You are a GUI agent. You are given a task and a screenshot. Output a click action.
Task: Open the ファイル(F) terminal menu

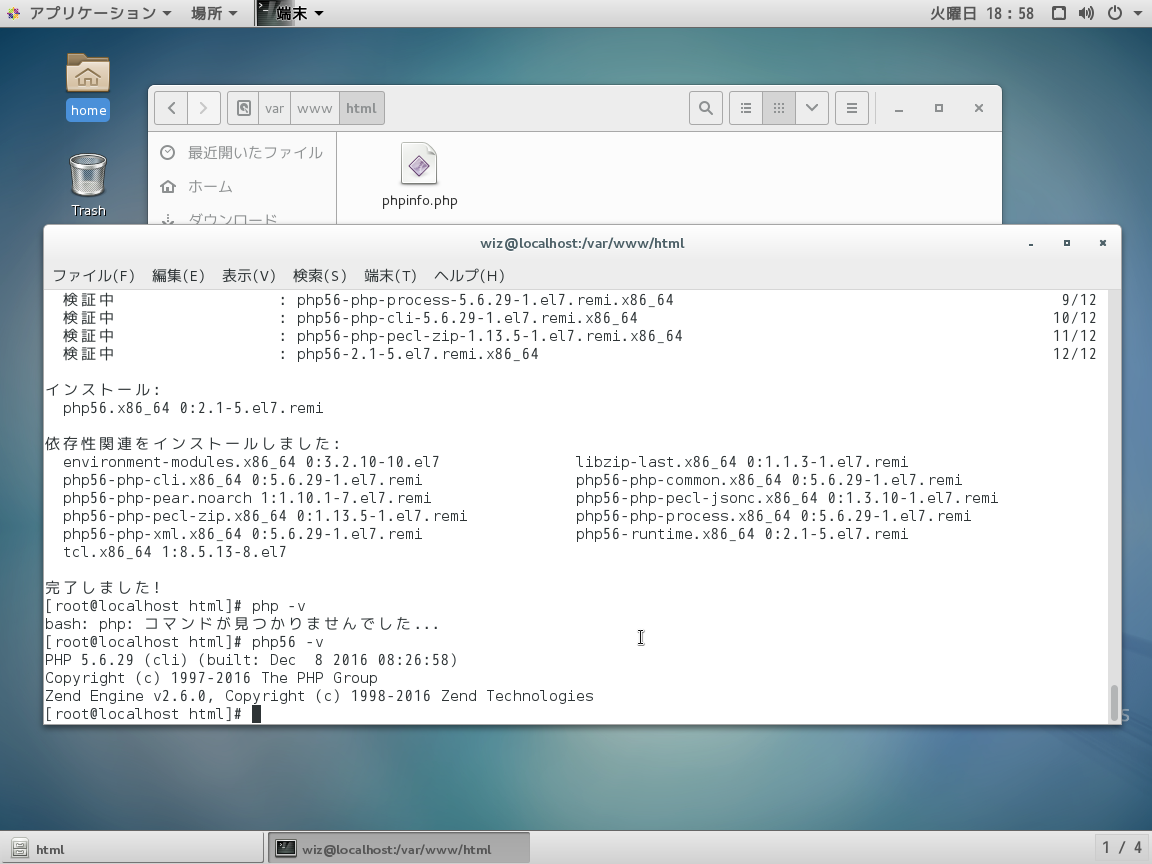(93, 276)
